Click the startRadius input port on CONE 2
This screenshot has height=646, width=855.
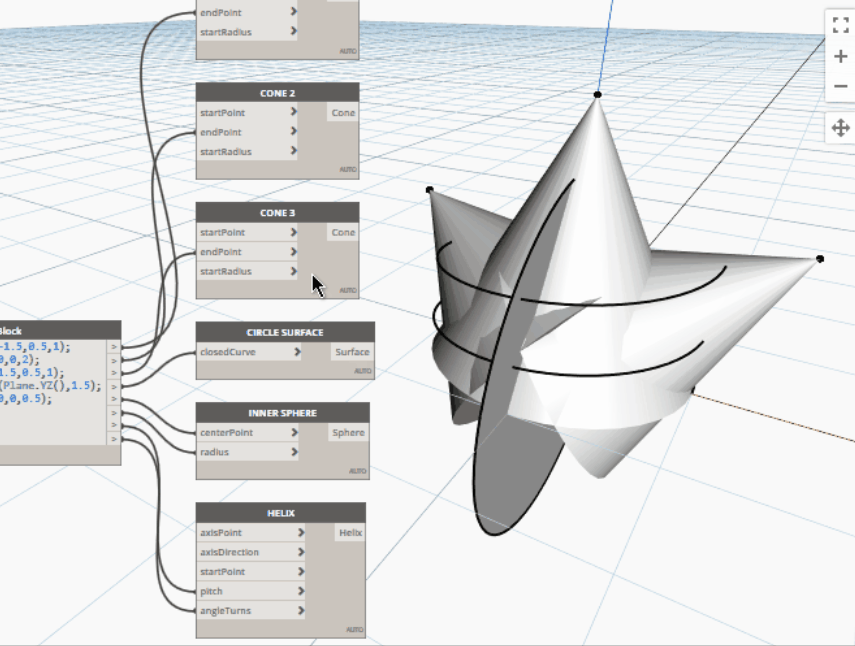[247, 152]
